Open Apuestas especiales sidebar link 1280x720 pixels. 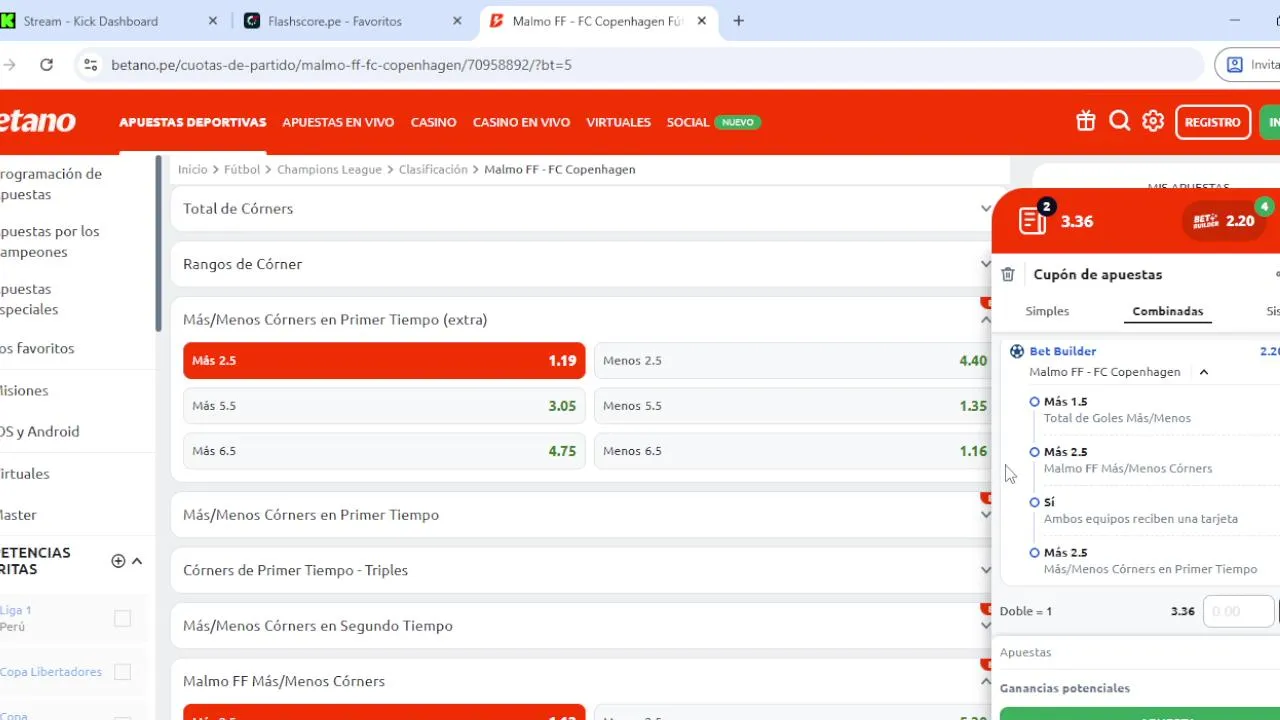pyautogui.click(x=30, y=299)
